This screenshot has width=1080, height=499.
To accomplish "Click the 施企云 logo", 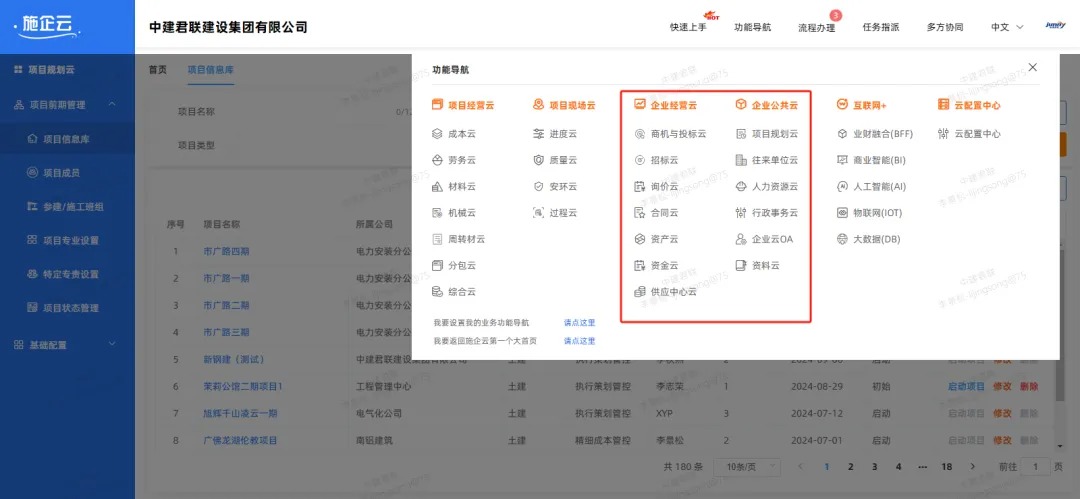I will coord(45,25).
